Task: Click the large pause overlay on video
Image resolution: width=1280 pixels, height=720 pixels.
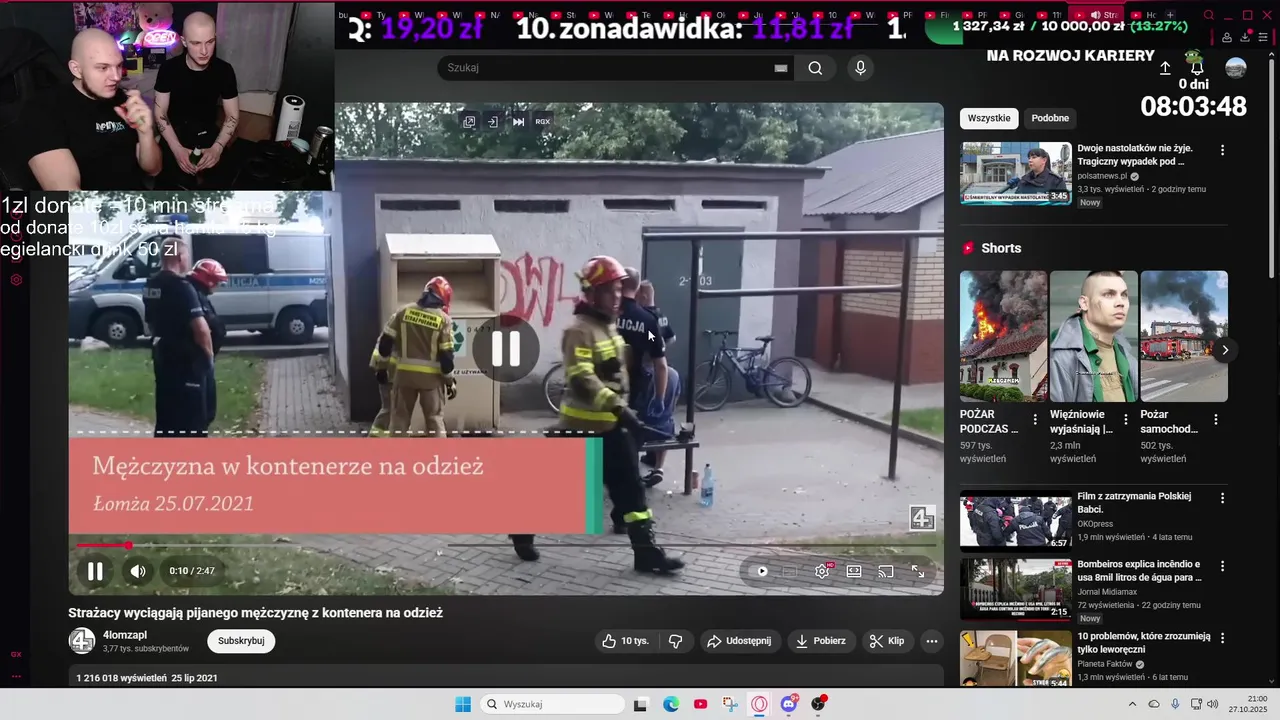Action: [506, 349]
